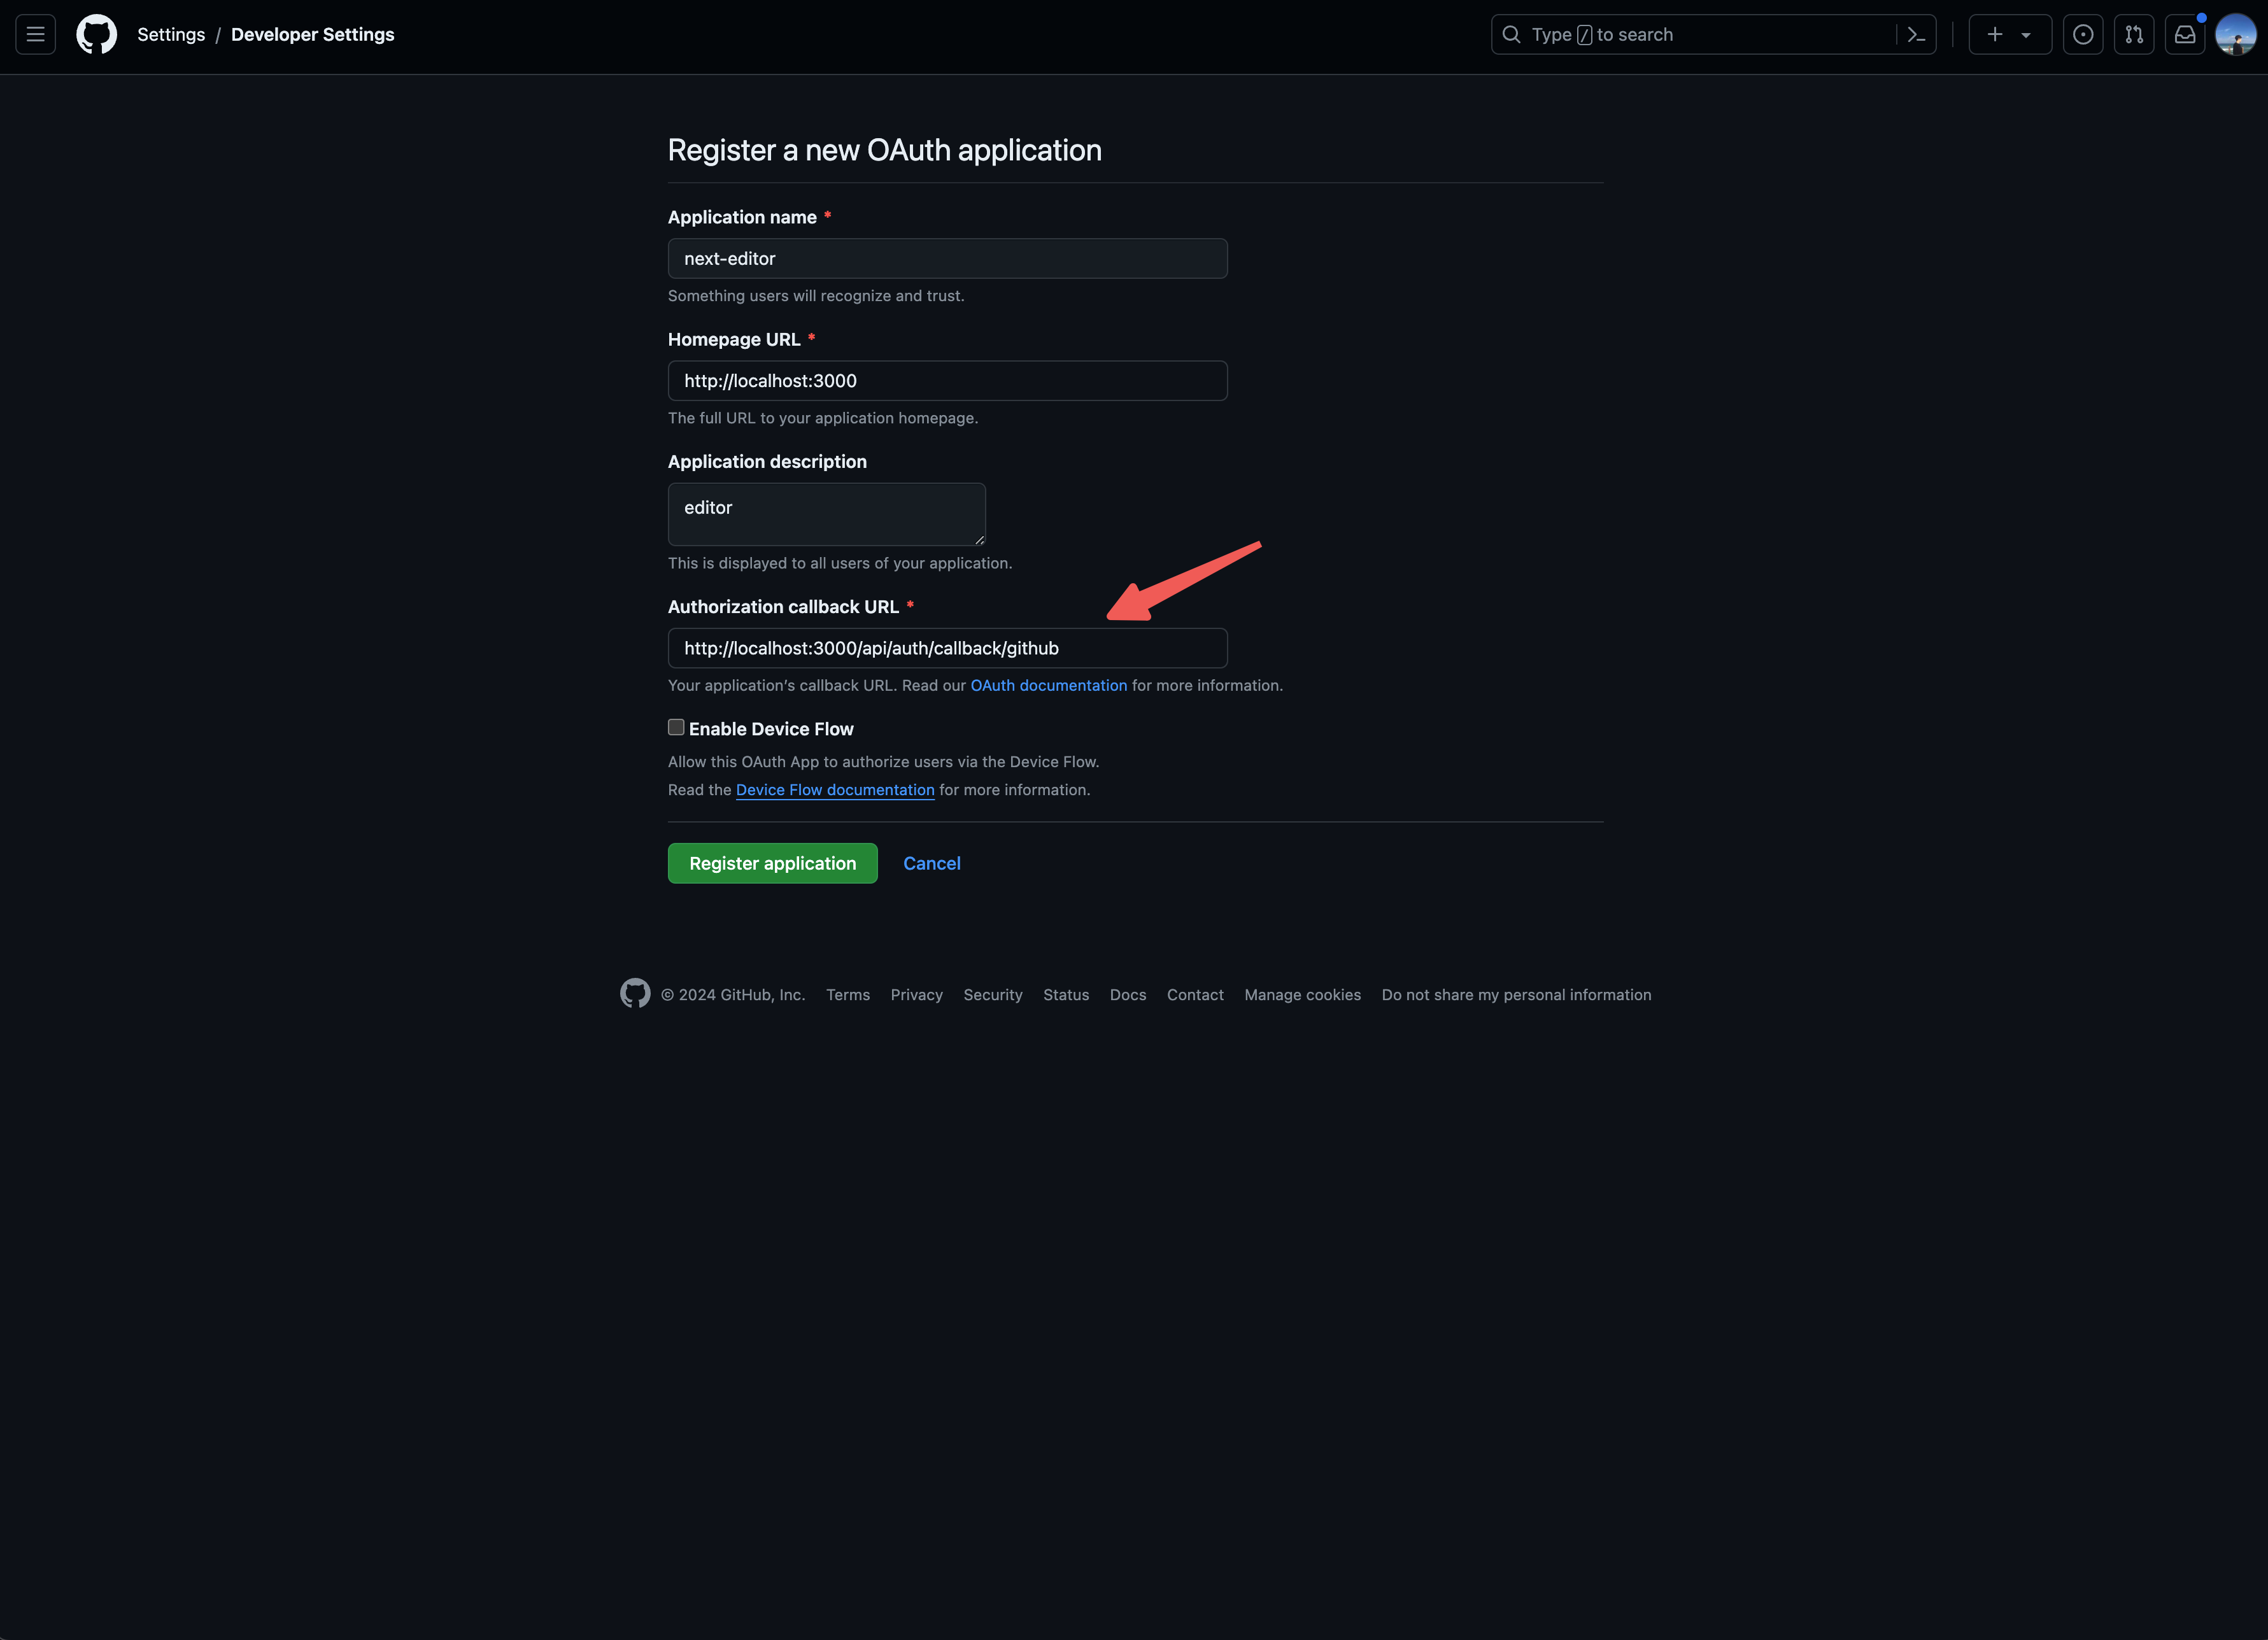Image resolution: width=2268 pixels, height=1640 pixels.
Task: Open the Device Flow documentation link
Action: (835, 790)
